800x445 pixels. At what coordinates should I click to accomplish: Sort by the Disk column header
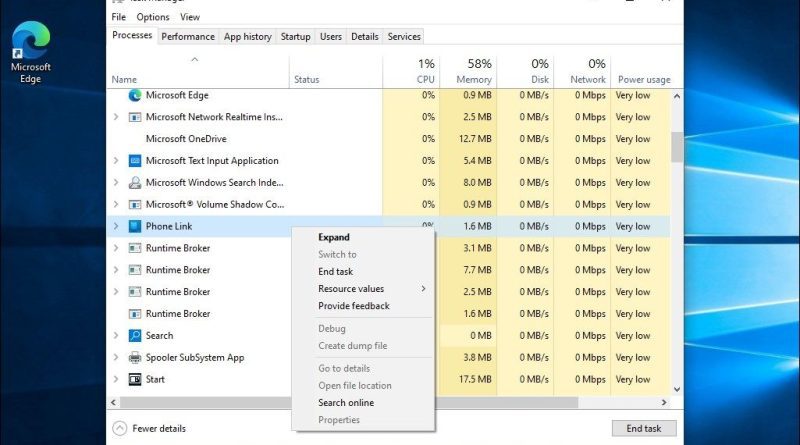pos(525,71)
